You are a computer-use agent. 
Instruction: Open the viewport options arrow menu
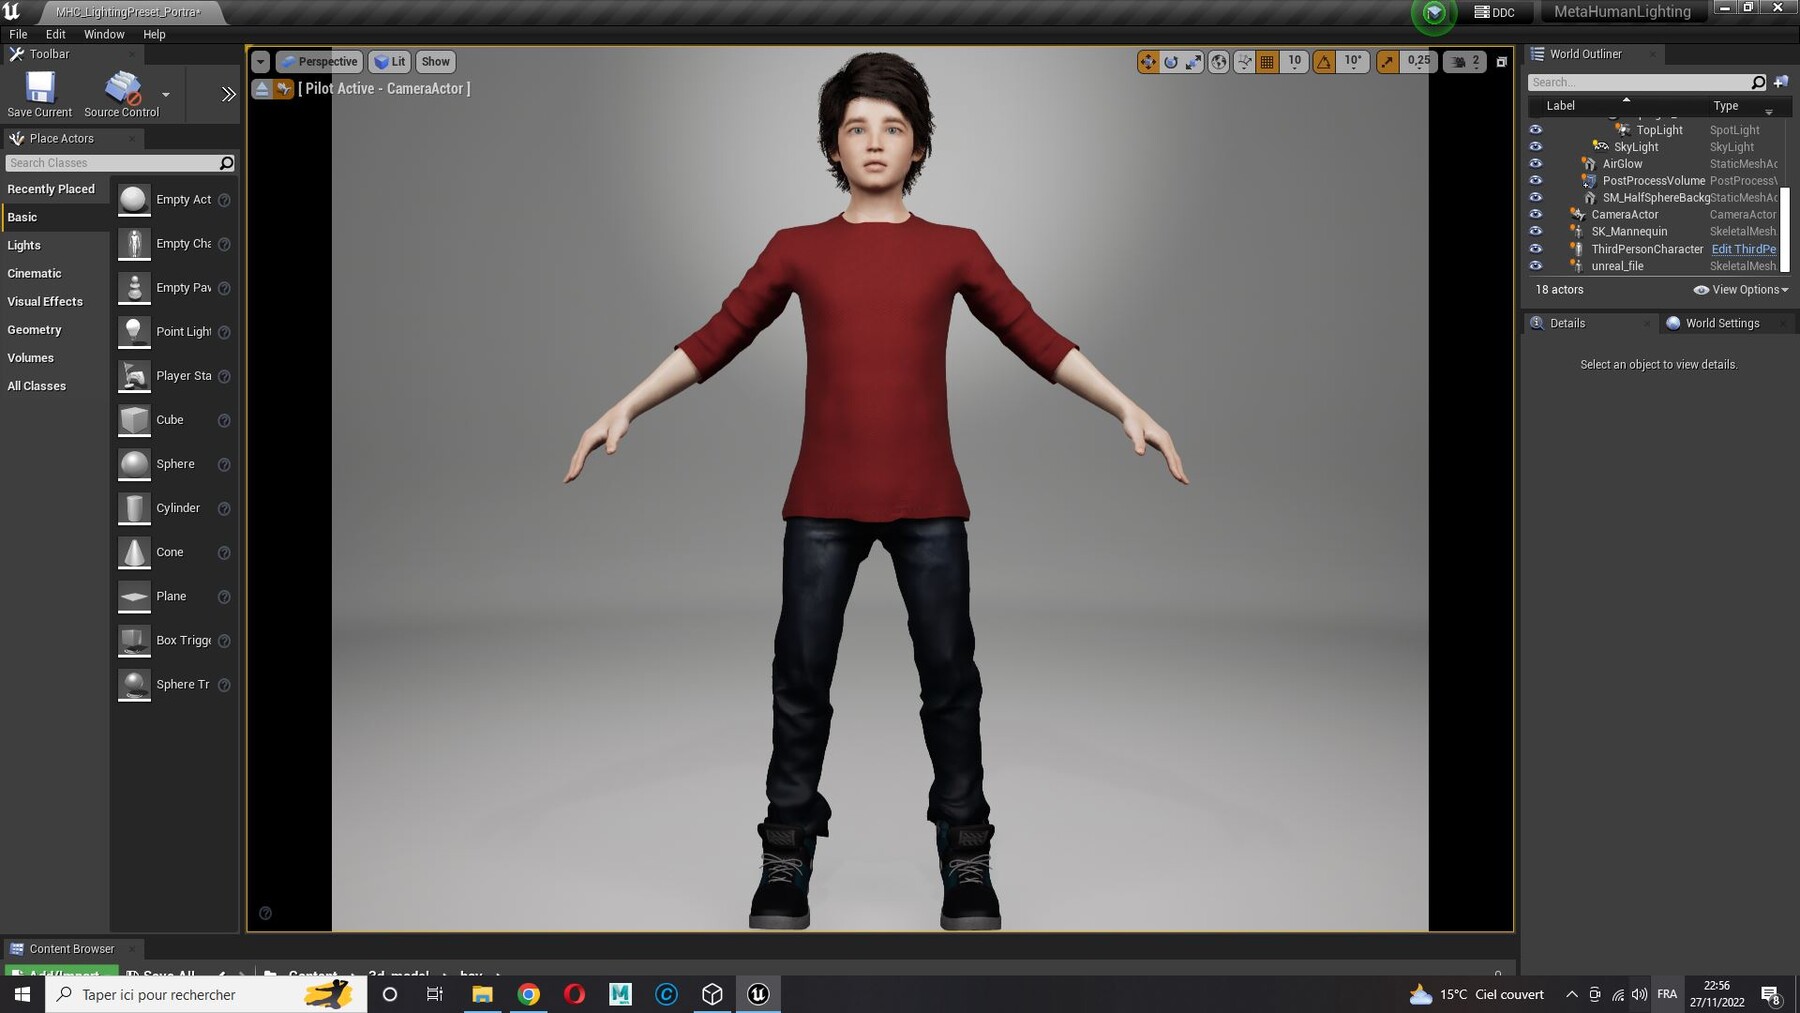point(261,61)
